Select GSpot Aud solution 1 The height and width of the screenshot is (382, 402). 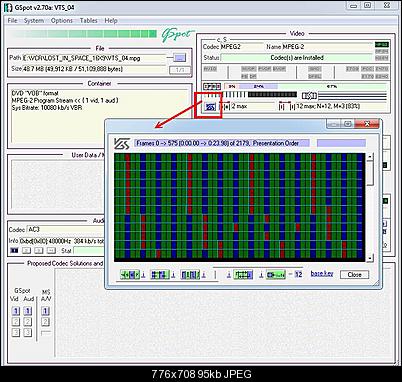click(x=28, y=311)
